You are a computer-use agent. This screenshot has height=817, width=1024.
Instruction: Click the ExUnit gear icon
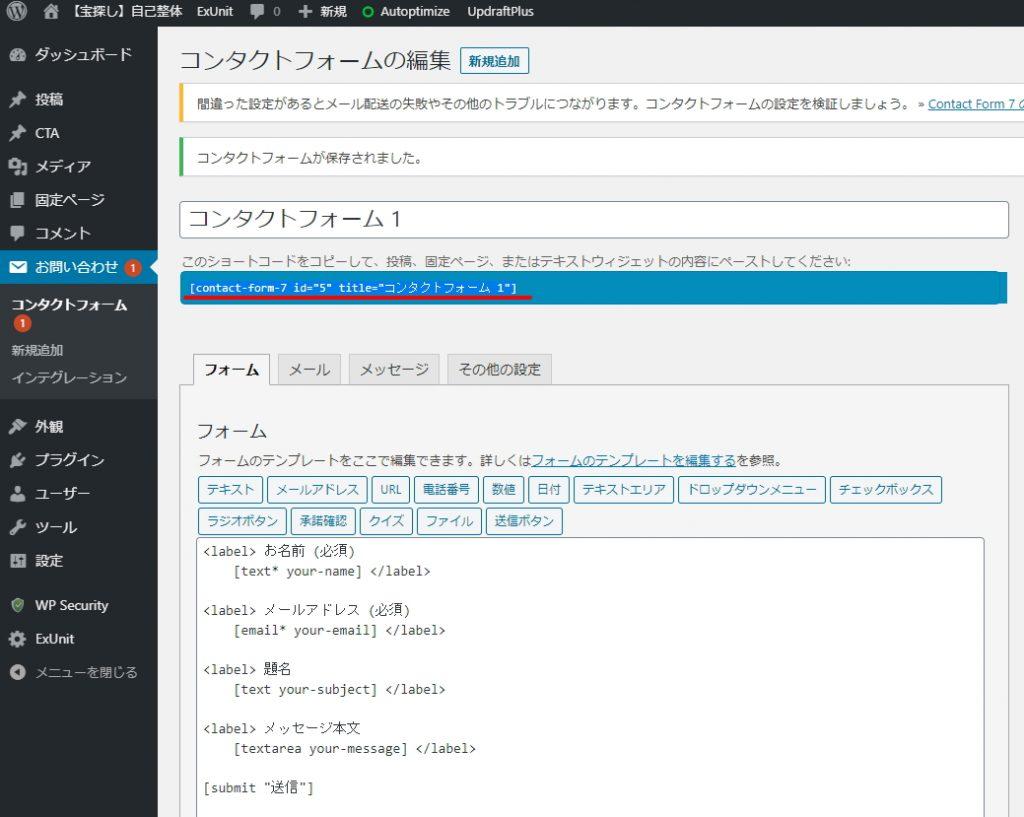18,639
